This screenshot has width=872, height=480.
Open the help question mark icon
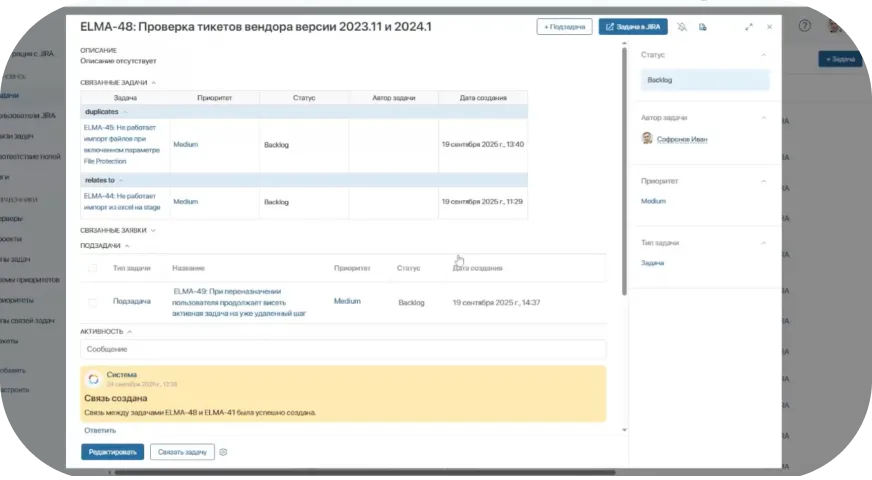click(805, 25)
